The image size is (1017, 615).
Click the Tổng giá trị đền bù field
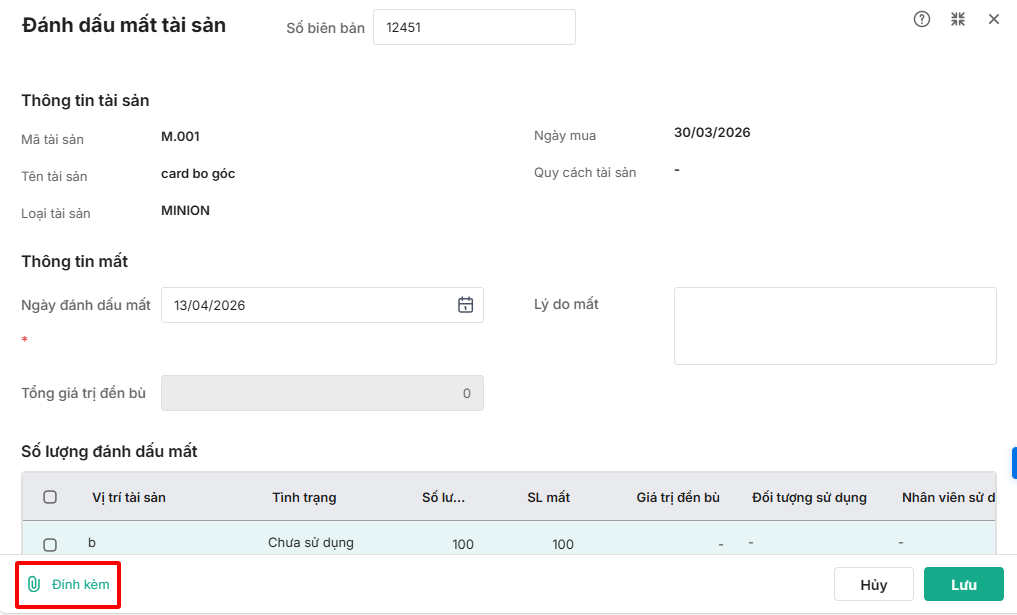tap(322, 393)
